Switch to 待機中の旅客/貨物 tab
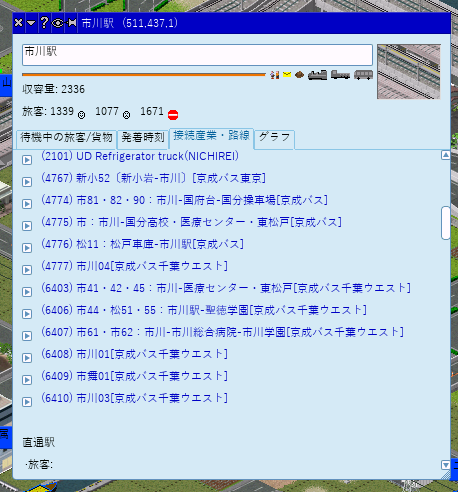Screen dimensions: 458x492 tap(66, 139)
